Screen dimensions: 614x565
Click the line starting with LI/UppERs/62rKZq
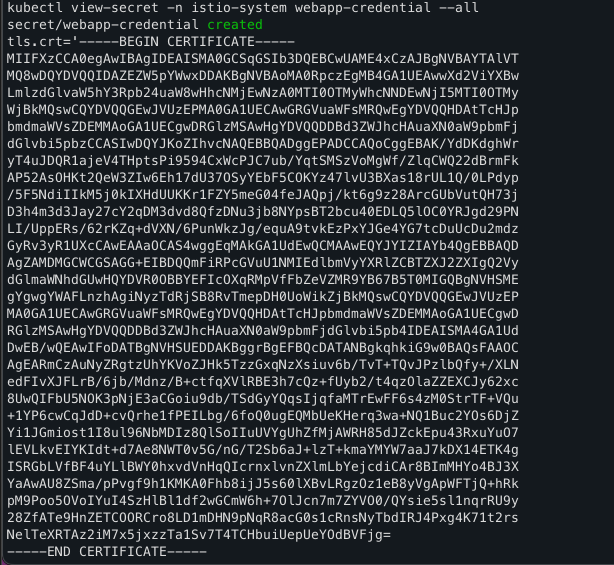tap(263, 229)
